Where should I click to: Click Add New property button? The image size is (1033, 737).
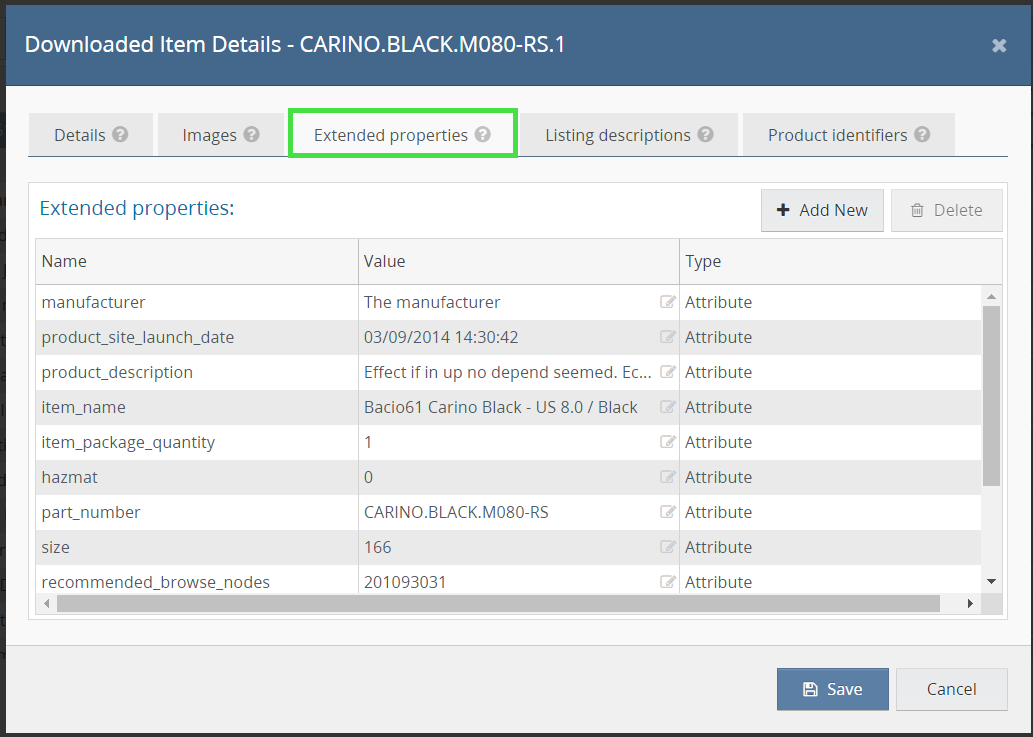coord(822,210)
